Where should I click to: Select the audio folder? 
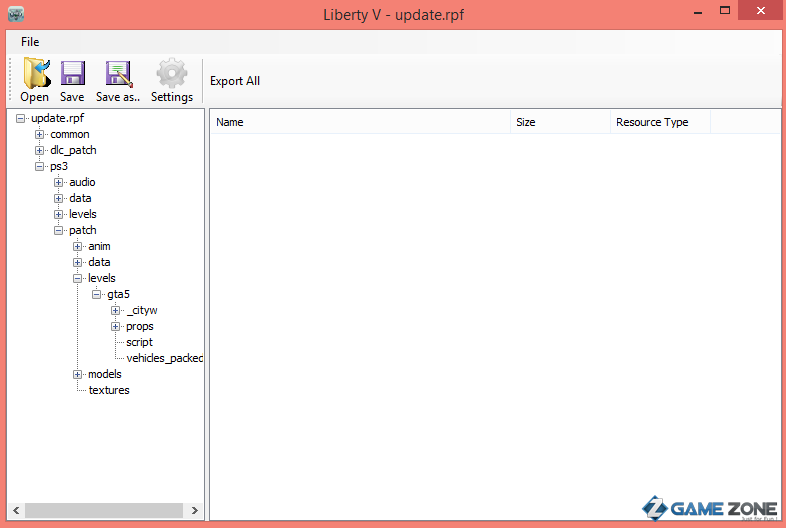tap(82, 183)
